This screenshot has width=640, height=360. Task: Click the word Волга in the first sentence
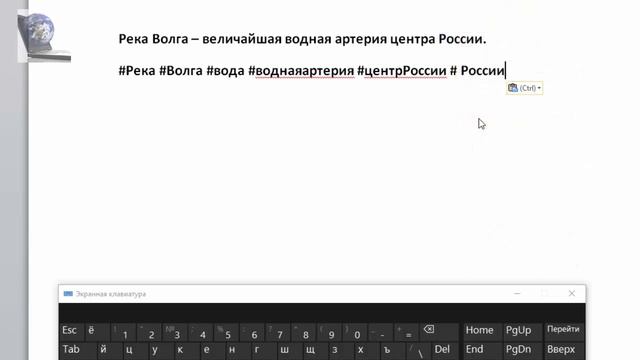coord(170,39)
